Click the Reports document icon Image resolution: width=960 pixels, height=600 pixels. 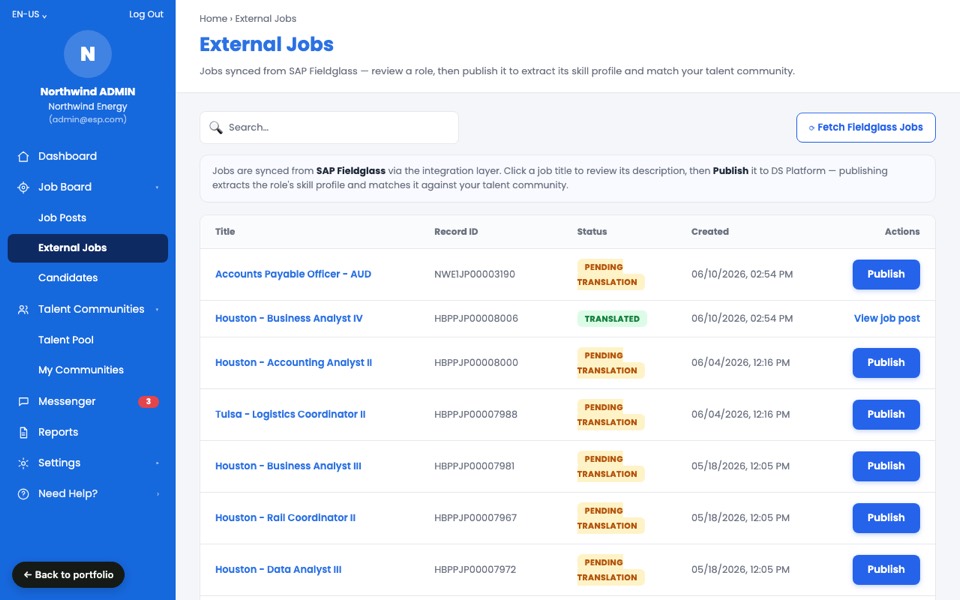(23, 432)
